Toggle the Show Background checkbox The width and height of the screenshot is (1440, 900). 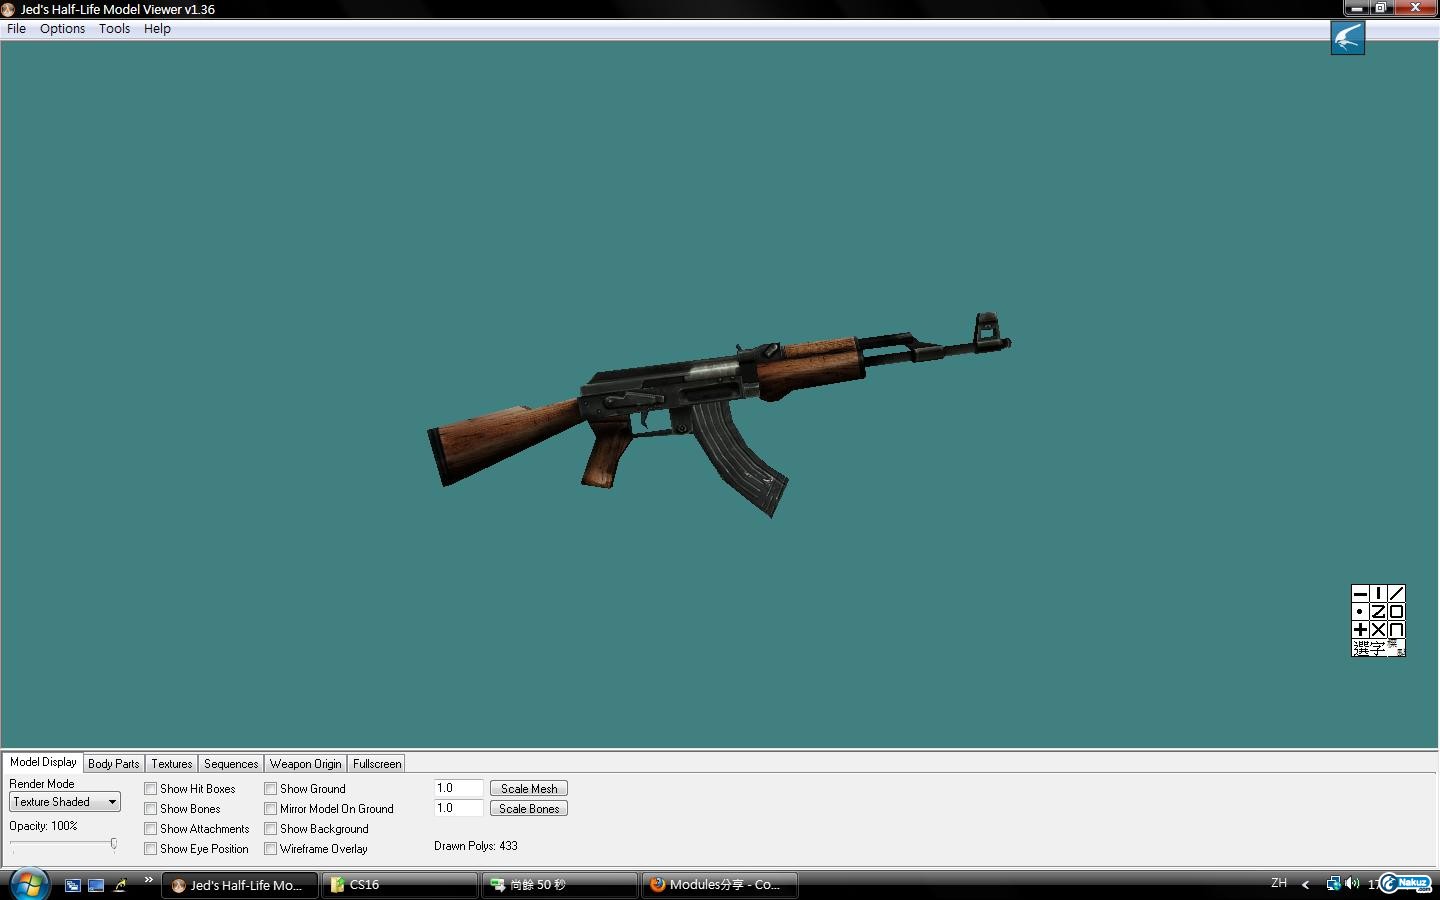pos(270,828)
